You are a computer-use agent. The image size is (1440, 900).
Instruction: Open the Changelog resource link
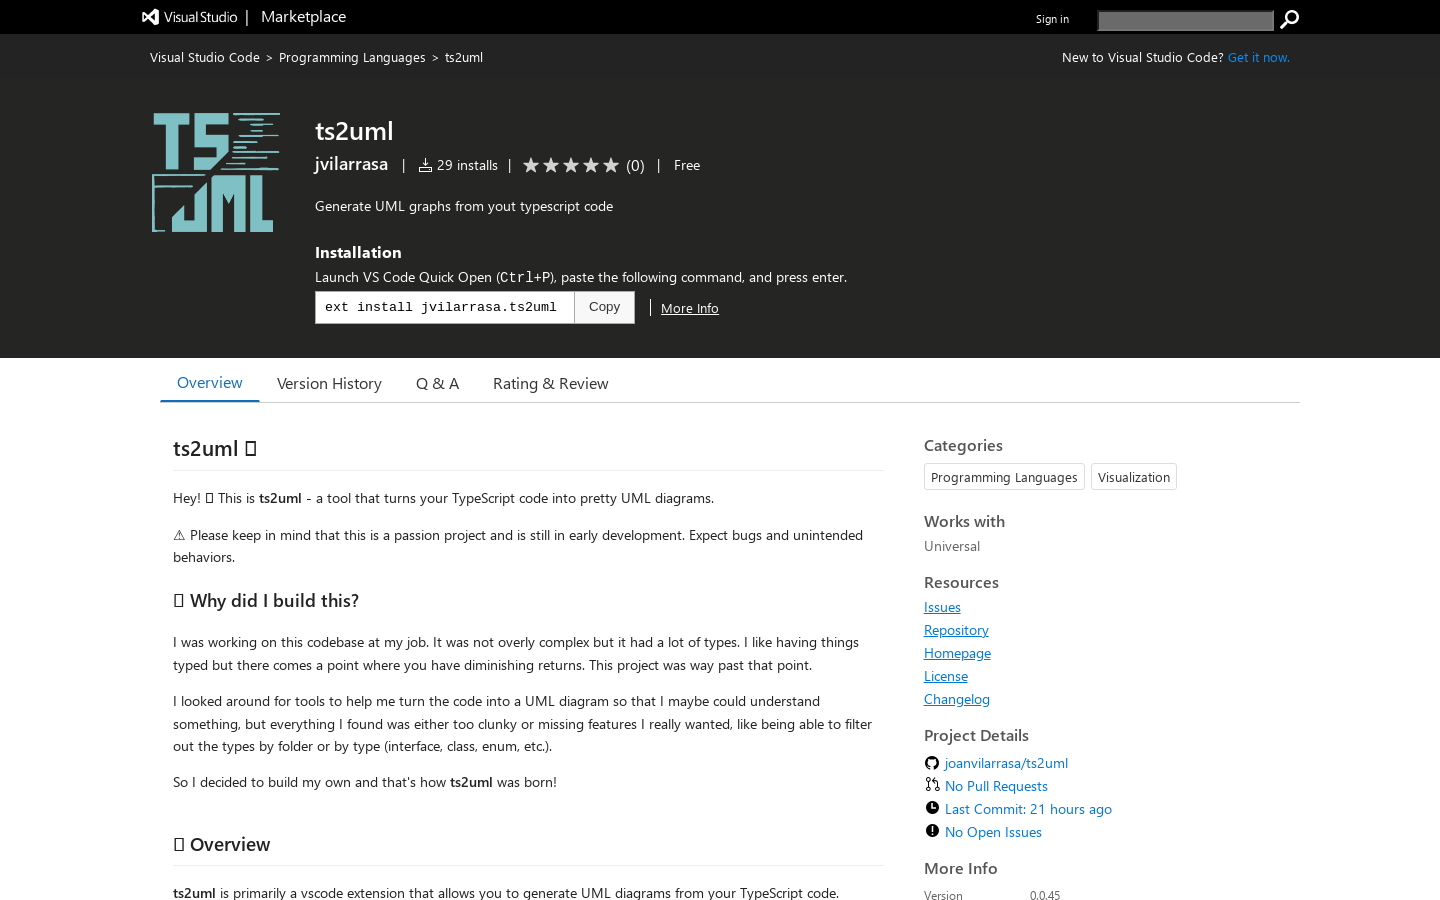tap(957, 699)
